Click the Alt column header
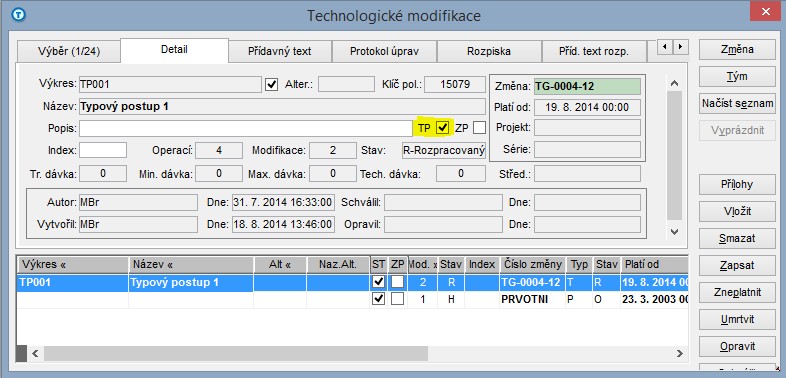This screenshot has width=786, height=378. pyautogui.click(x=280, y=264)
